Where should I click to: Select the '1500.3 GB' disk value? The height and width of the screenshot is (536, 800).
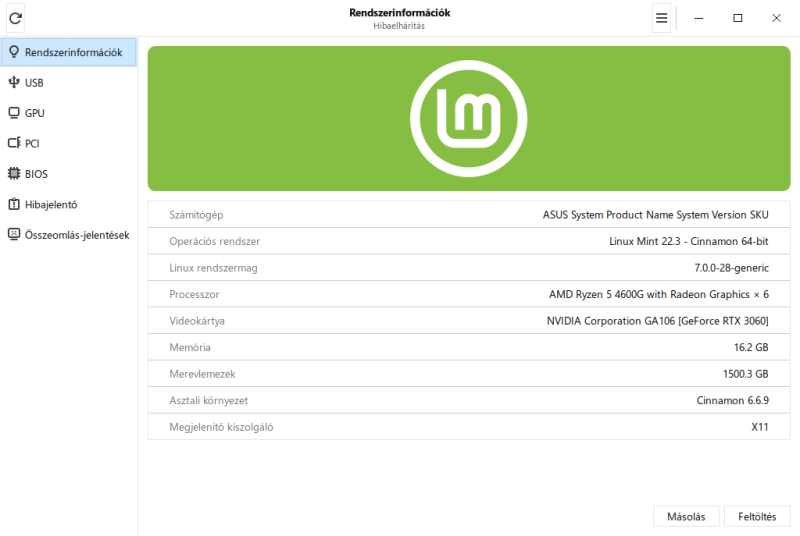pyautogui.click(x=745, y=374)
